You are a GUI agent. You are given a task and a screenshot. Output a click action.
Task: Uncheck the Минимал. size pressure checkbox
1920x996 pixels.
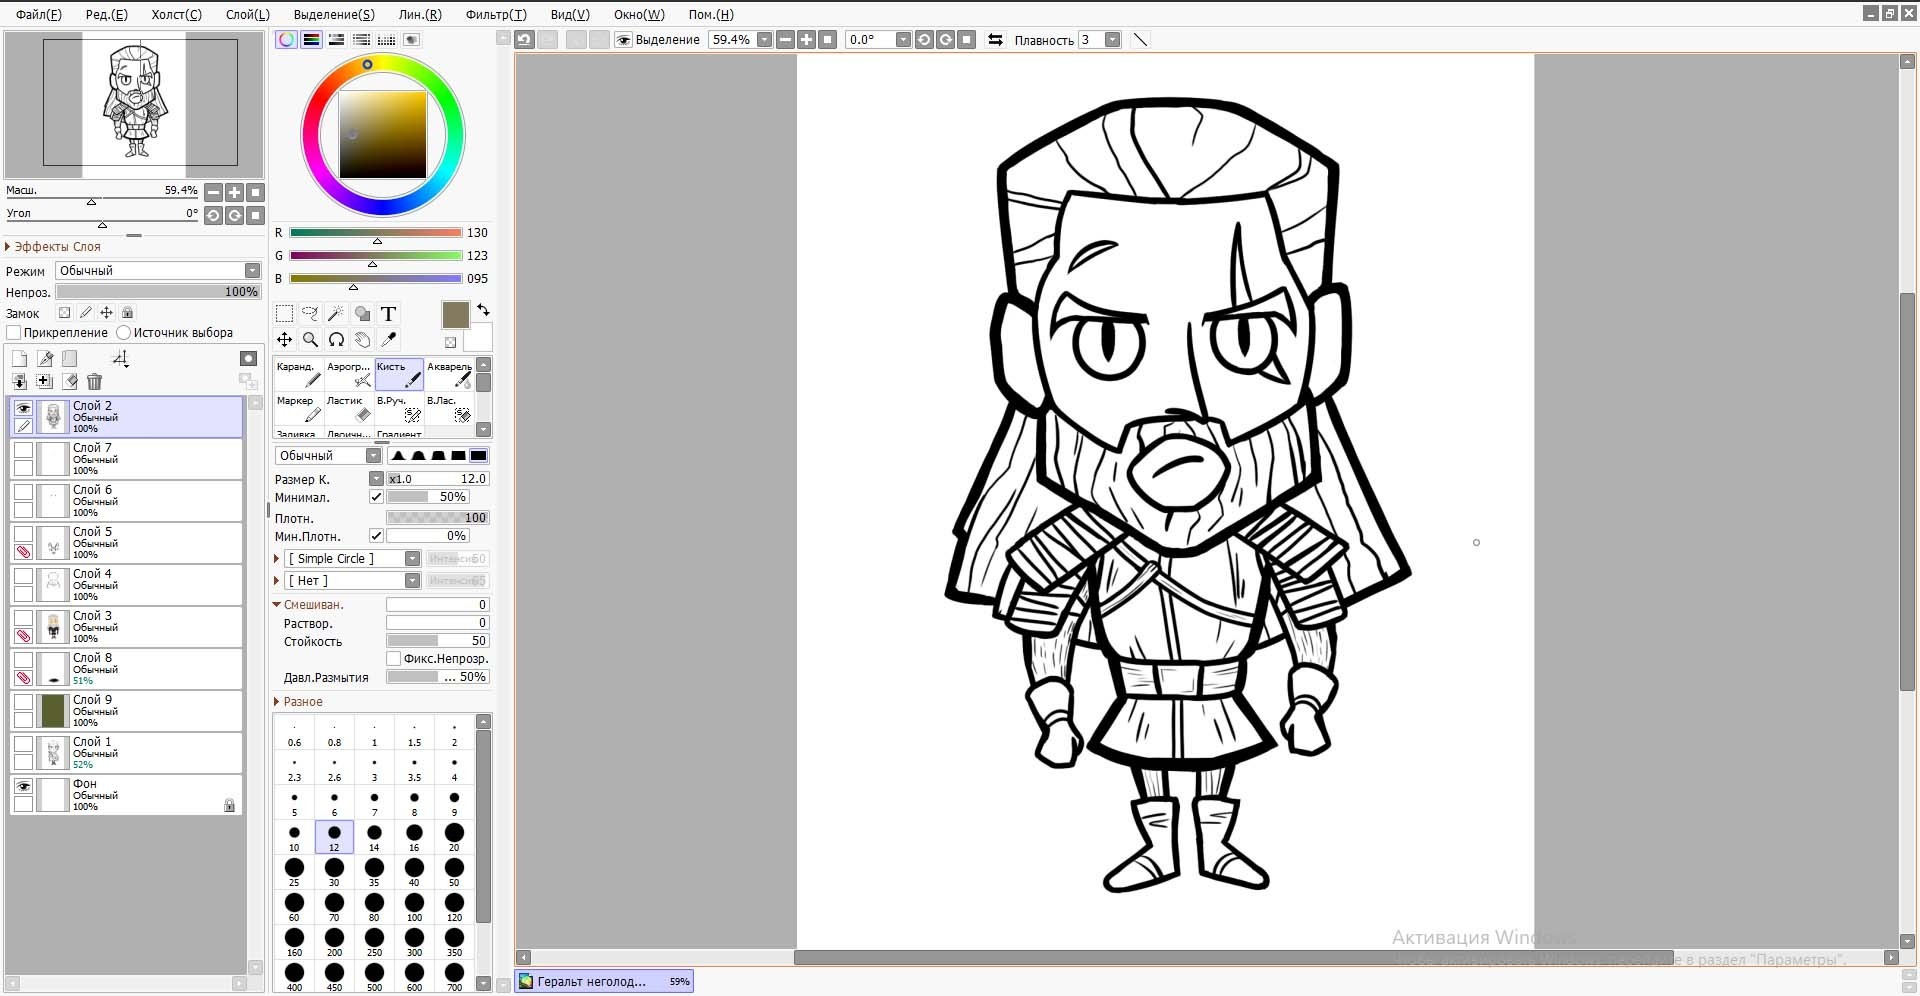(376, 497)
